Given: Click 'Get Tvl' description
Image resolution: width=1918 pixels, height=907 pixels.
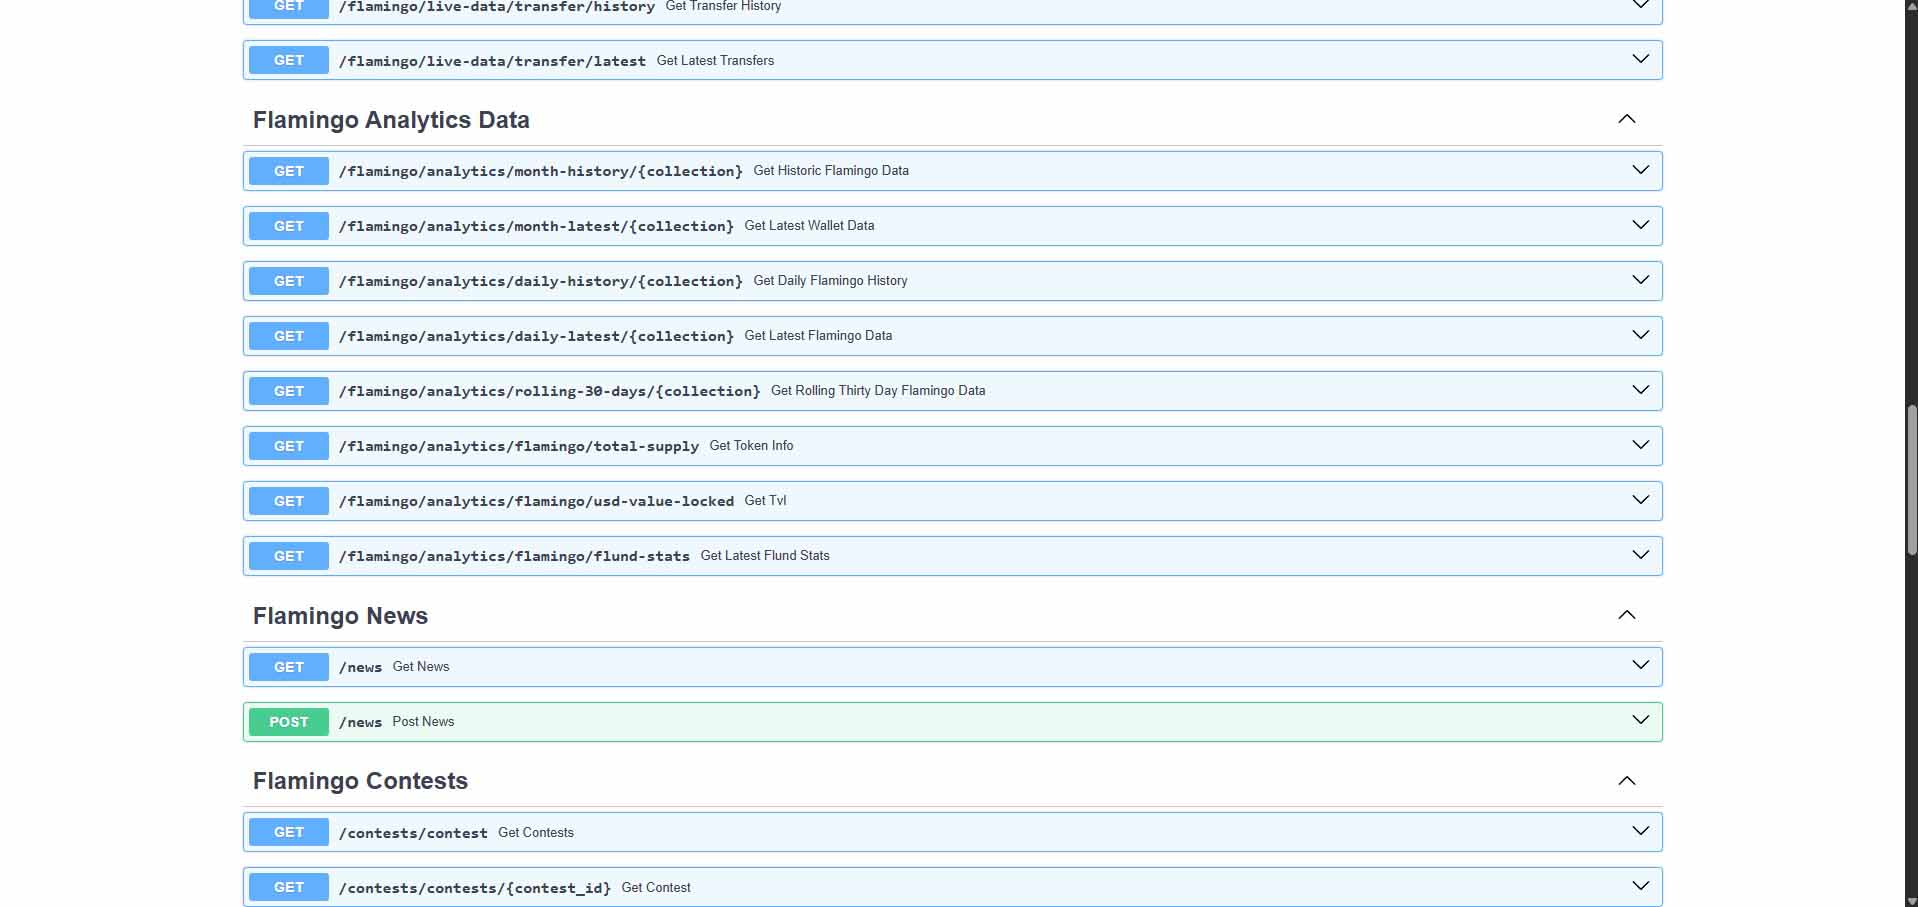Looking at the screenshot, I should [765, 501].
